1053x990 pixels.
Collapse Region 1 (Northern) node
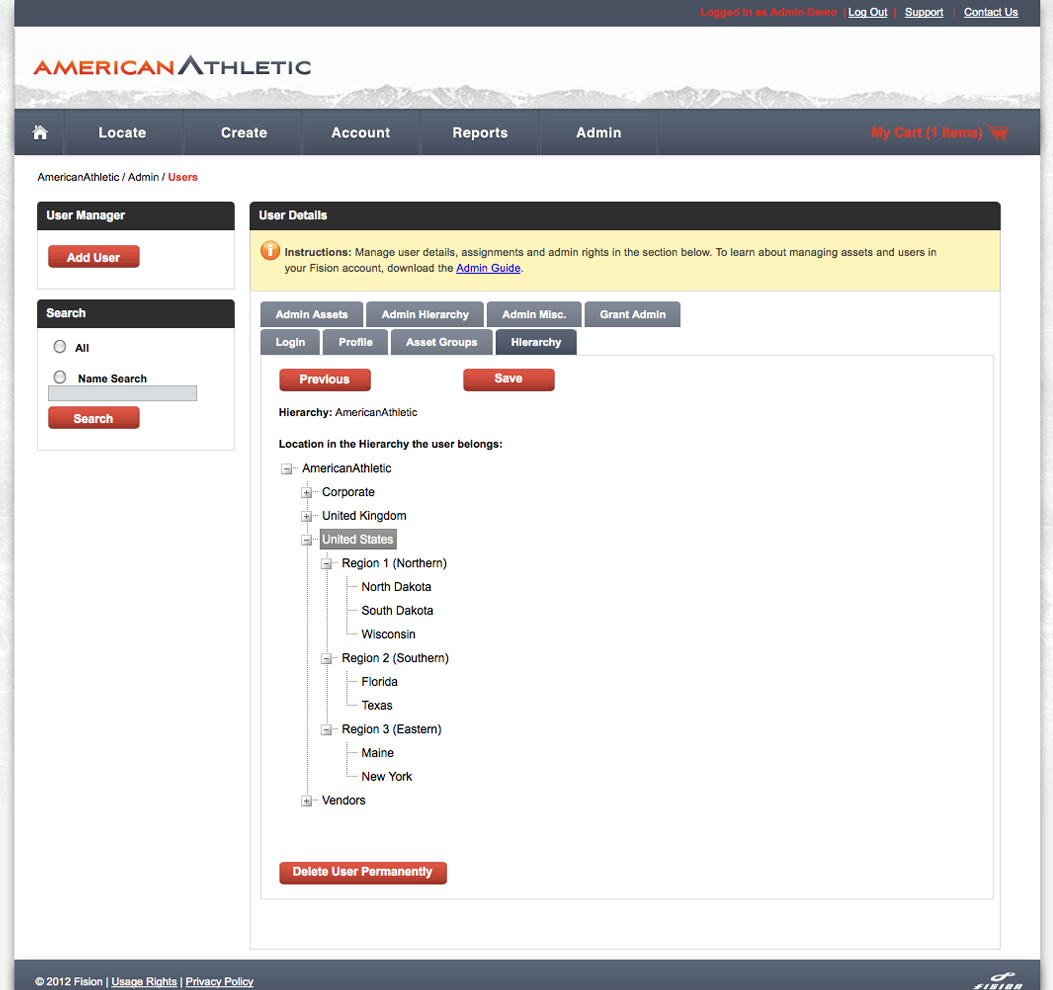point(326,564)
